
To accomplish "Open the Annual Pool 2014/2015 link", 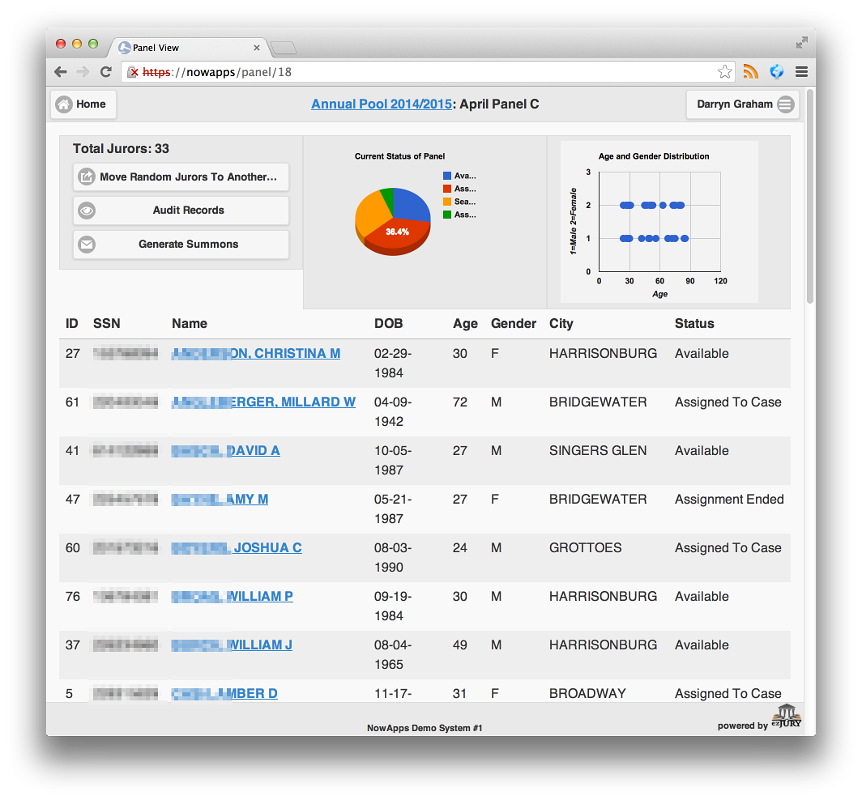I will [x=381, y=104].
